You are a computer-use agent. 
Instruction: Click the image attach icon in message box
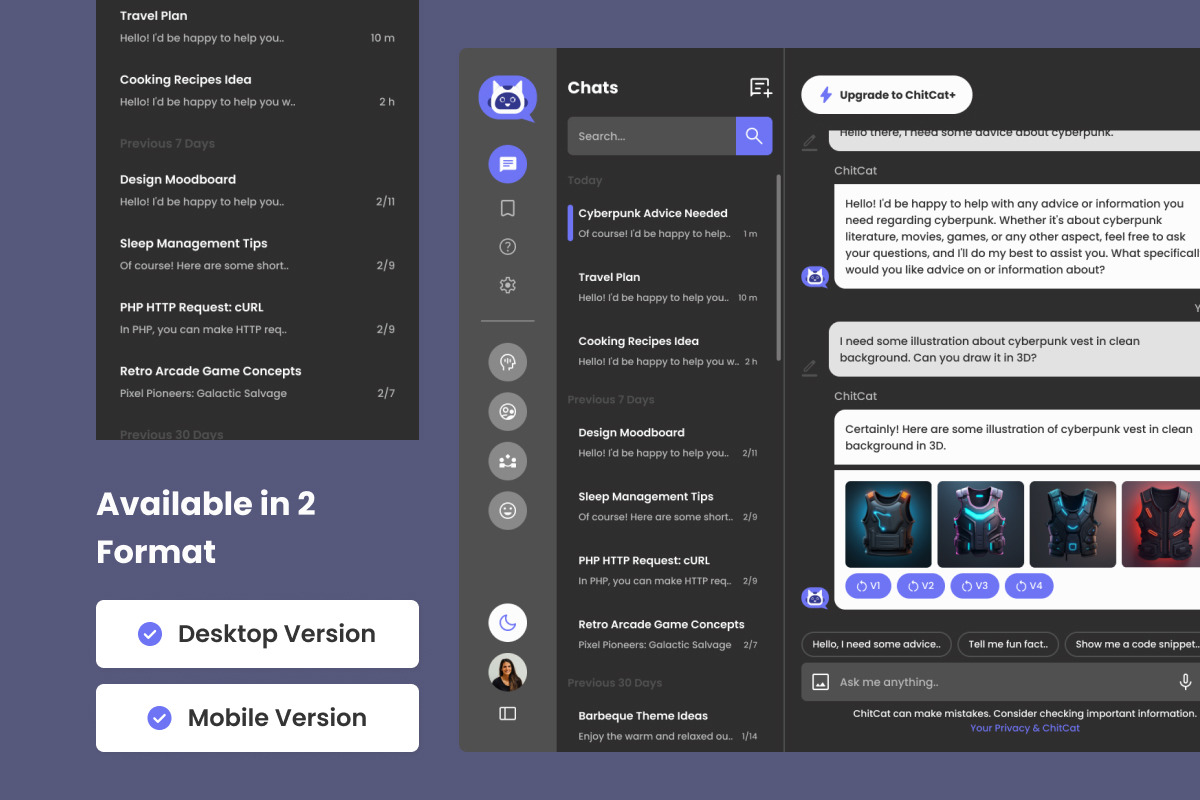click(820, 682)
